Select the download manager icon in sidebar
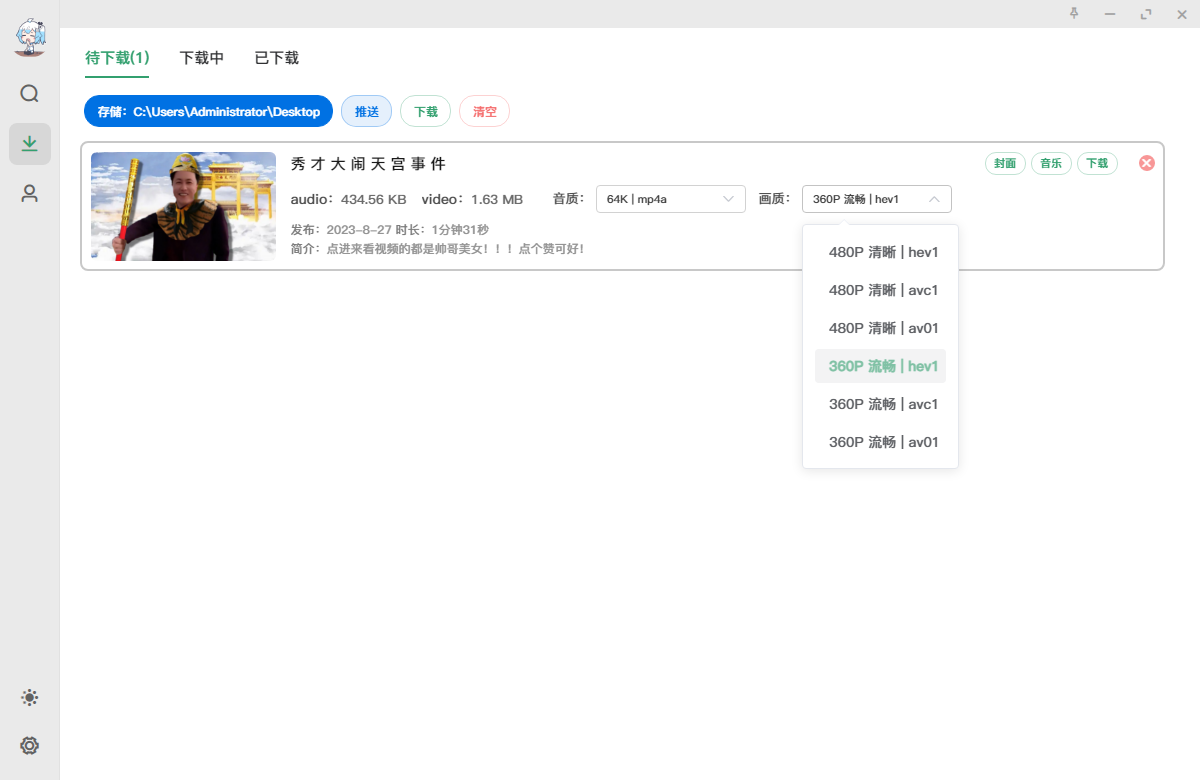The image size is (1200, 780). point(29,143)
